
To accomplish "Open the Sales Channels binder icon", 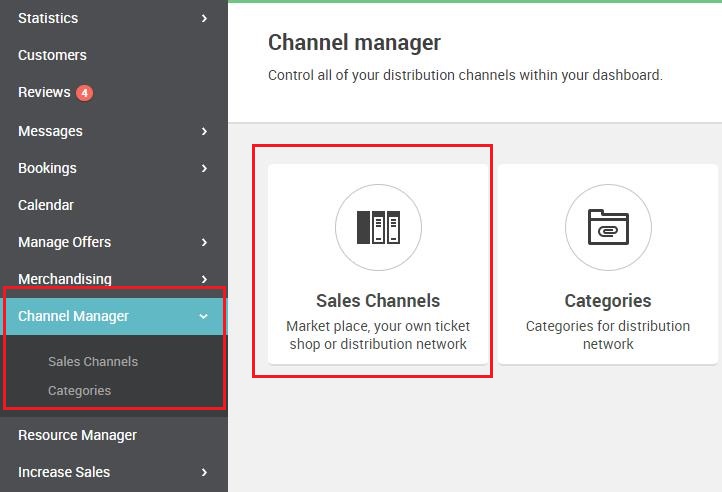I will [378, 227].
